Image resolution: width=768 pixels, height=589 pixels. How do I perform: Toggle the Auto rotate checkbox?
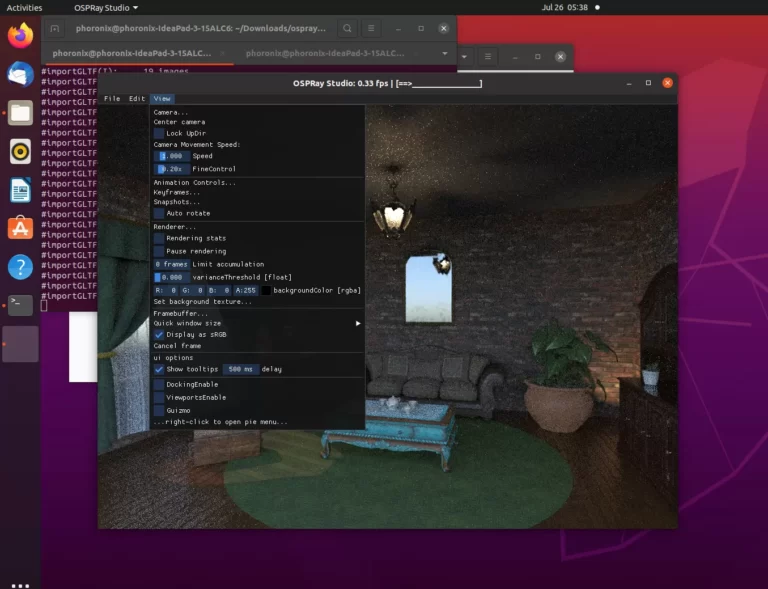point(159,213)
